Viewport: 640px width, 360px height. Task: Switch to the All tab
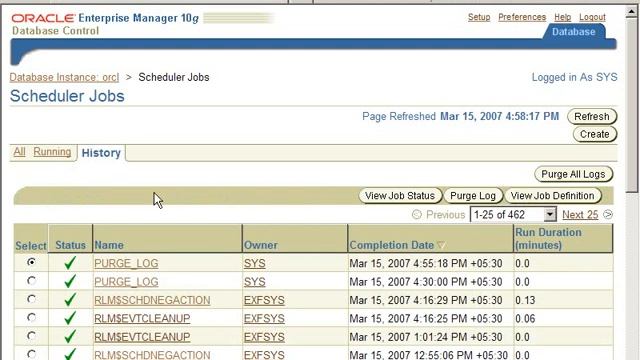[19, 152]
